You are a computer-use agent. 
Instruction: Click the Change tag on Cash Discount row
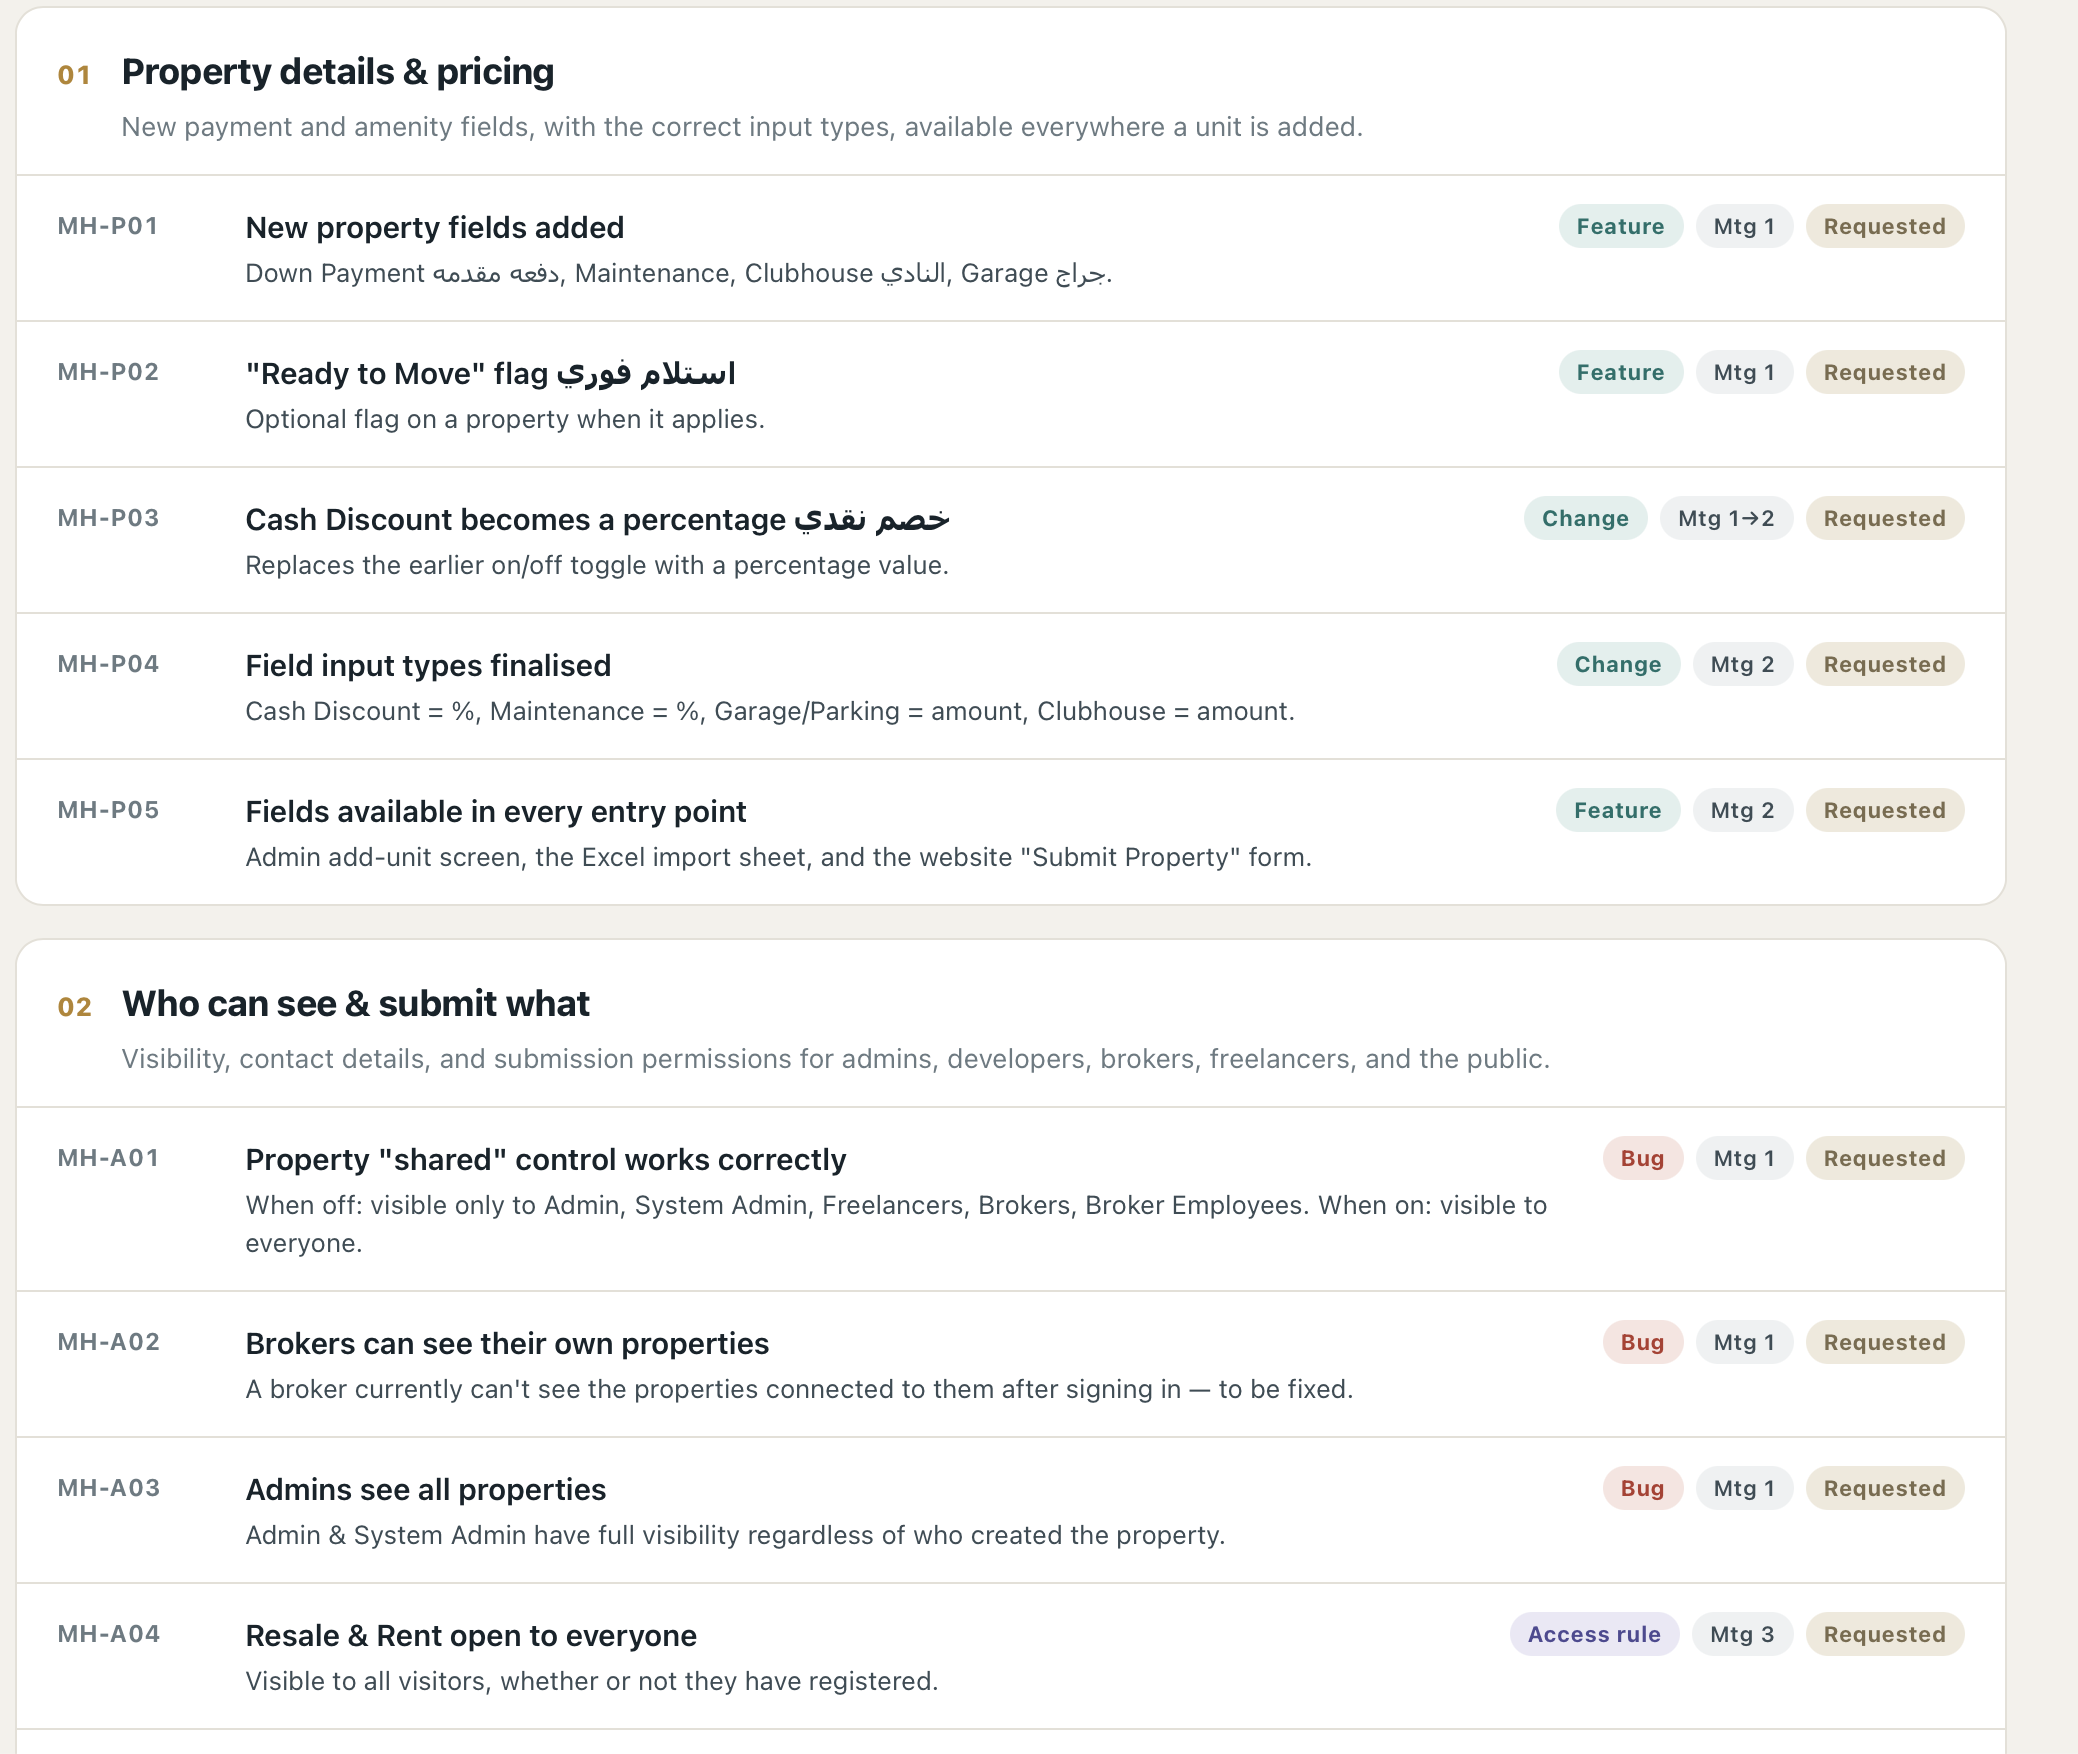click(x=1585, y=518)
